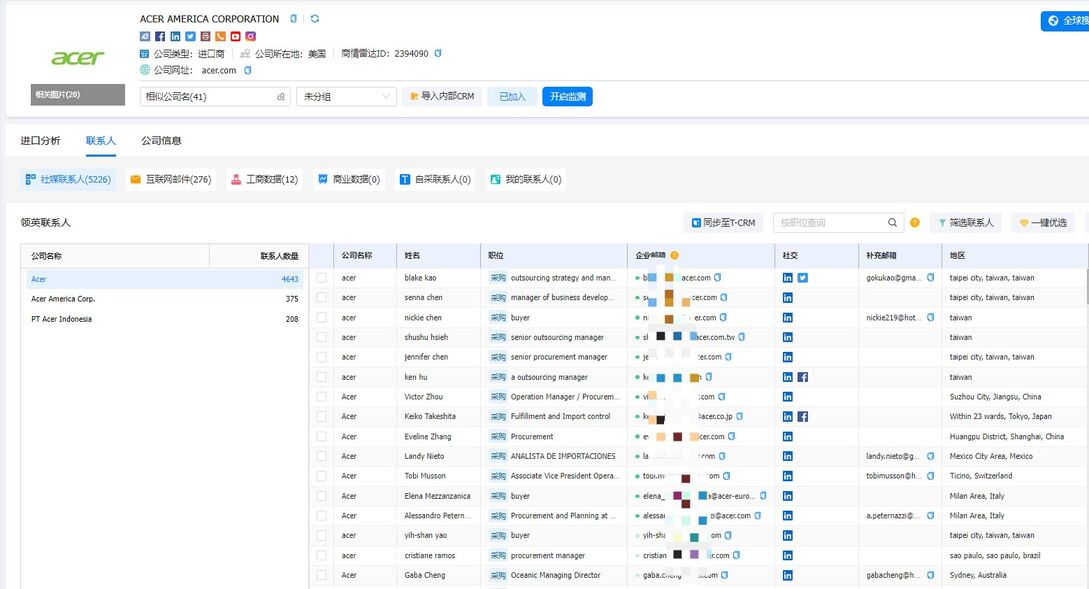Copy the acer.com website address
The image size is (1089, 589).
coord(247,70)
